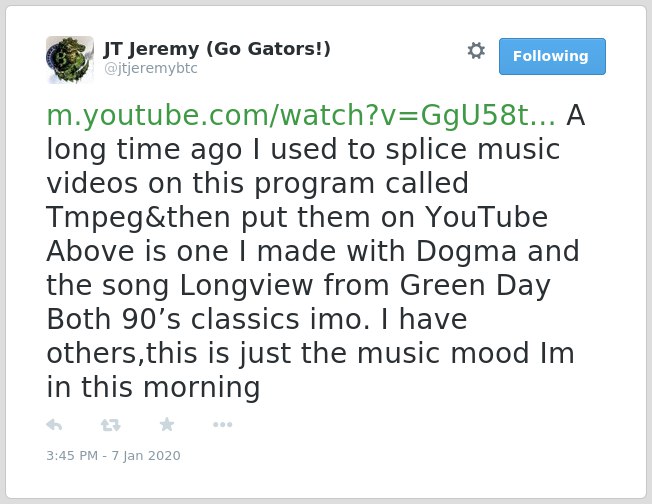652x504 pixels.
Task: View tweet permalink via the date text
Action: pyautogui.click(x=113, y=456)
